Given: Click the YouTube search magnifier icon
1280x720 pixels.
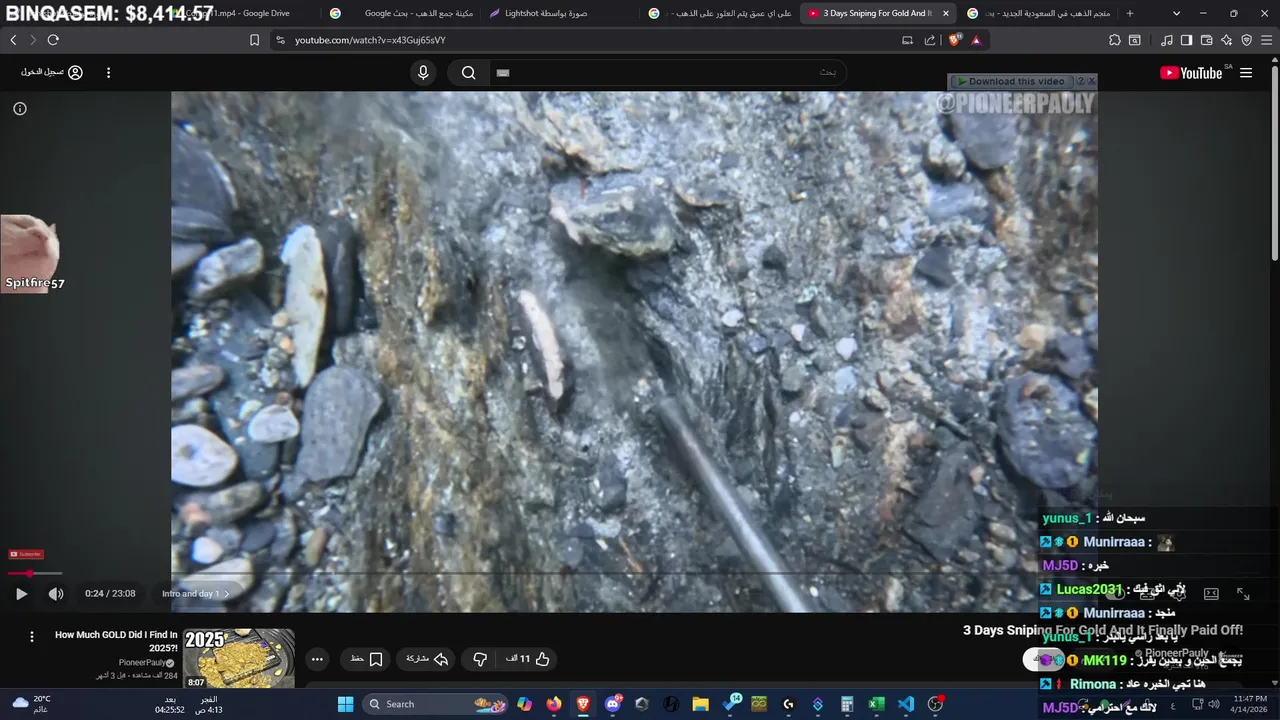Looking at the screenshot, I should [468, 72].
